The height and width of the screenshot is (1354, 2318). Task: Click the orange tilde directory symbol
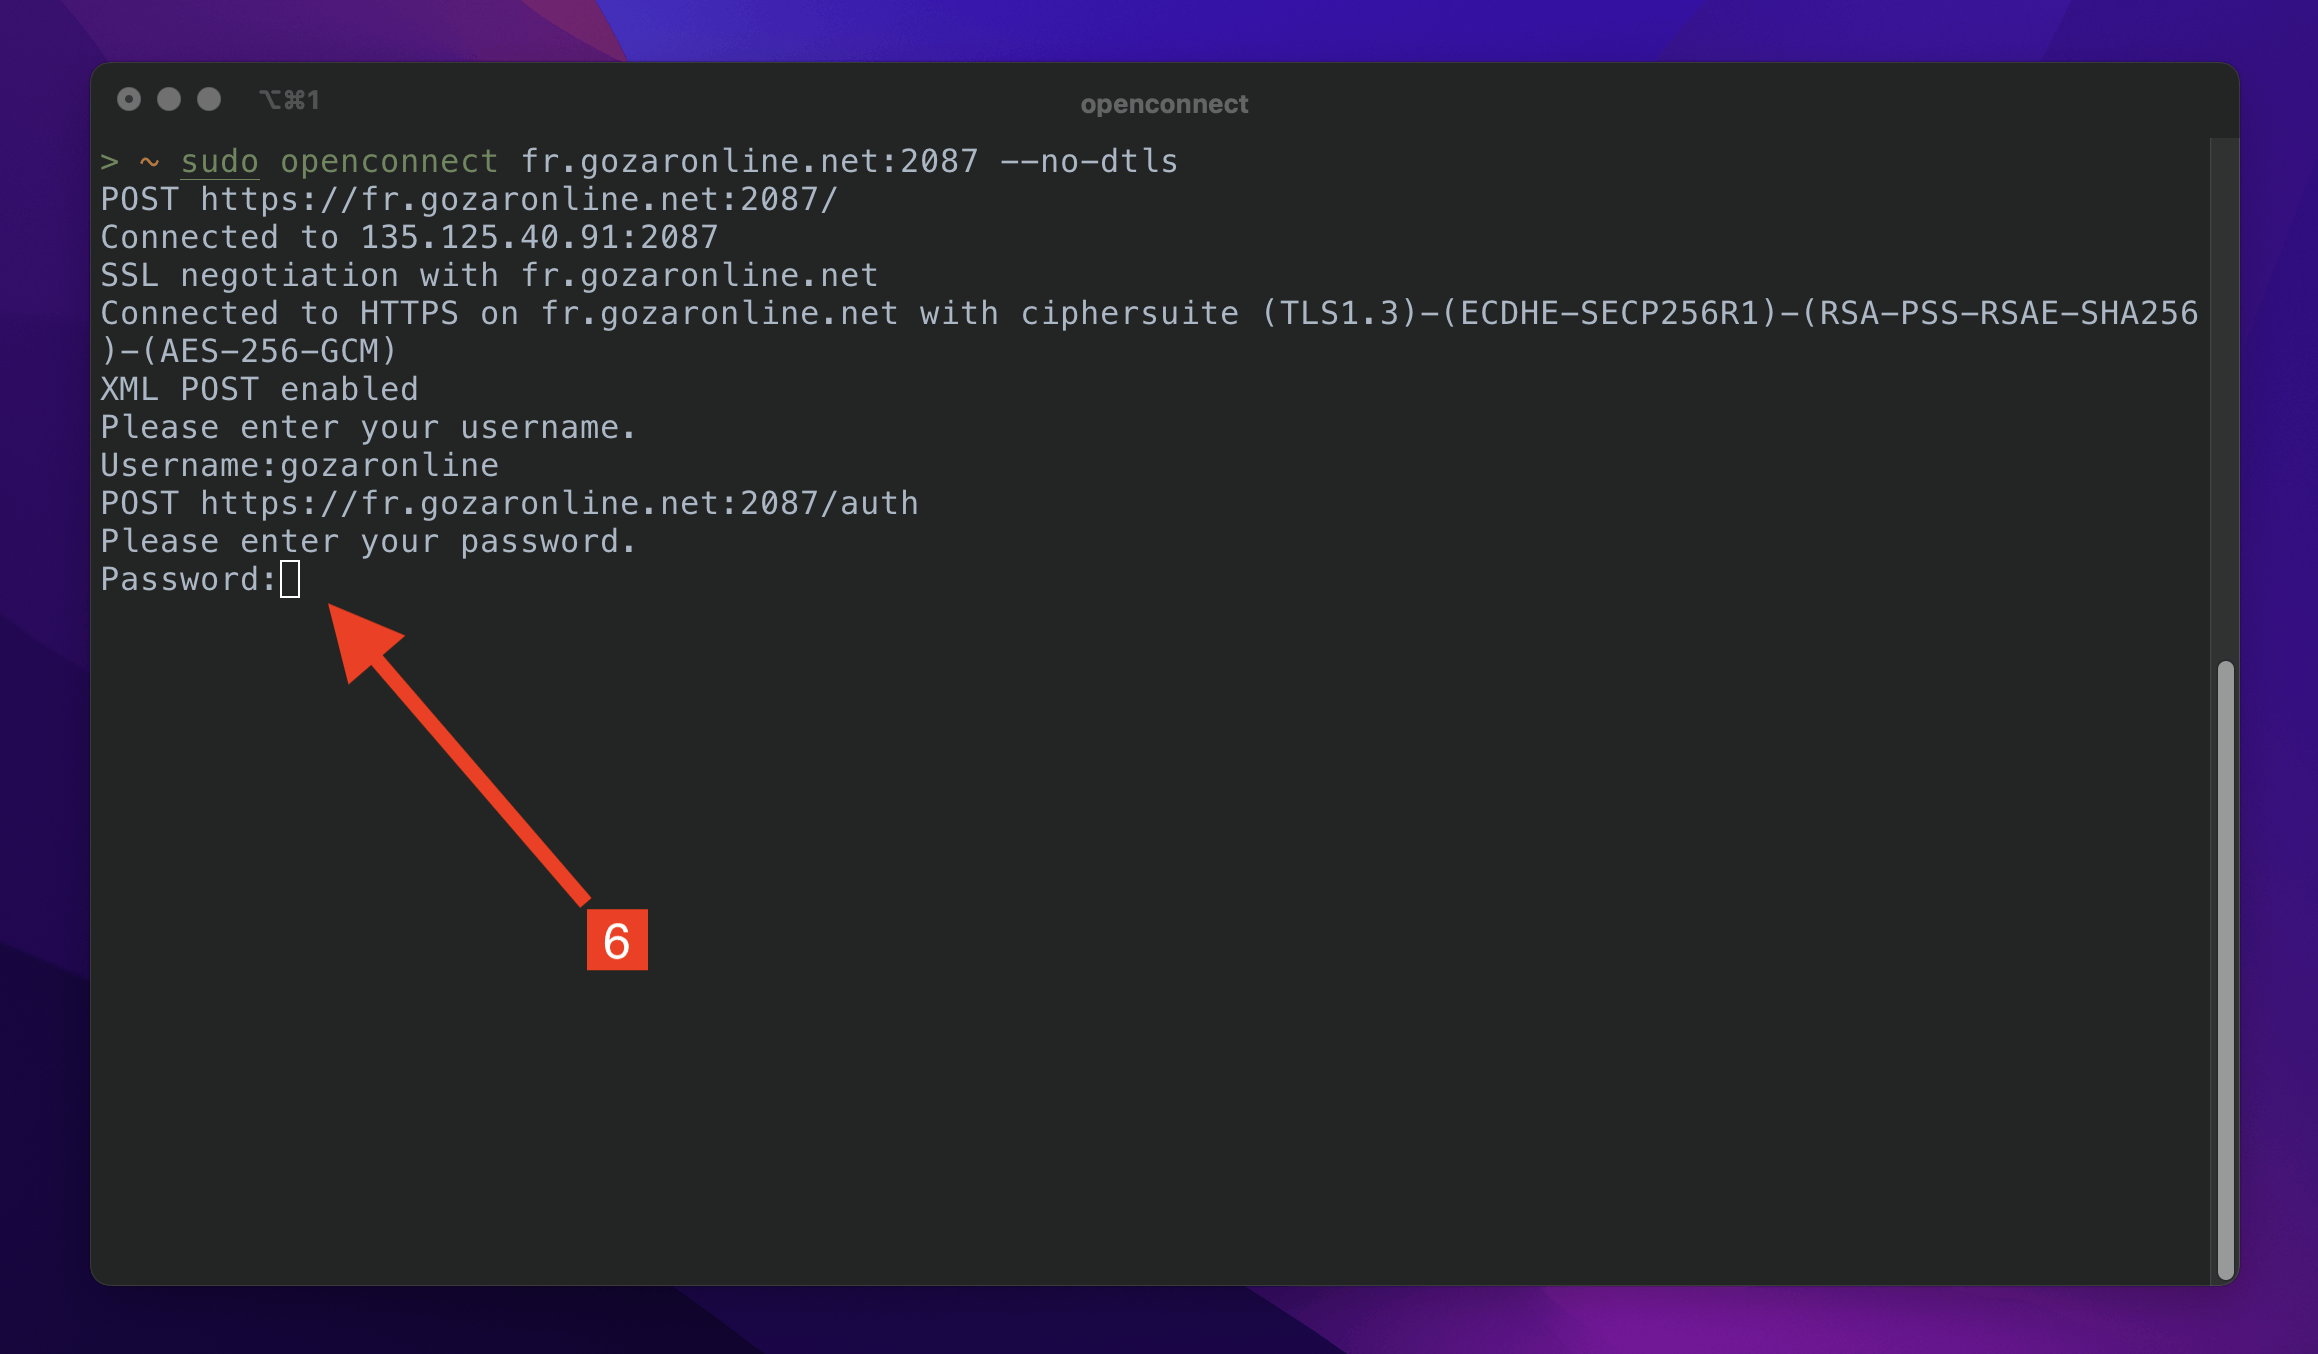click(149, 161)
